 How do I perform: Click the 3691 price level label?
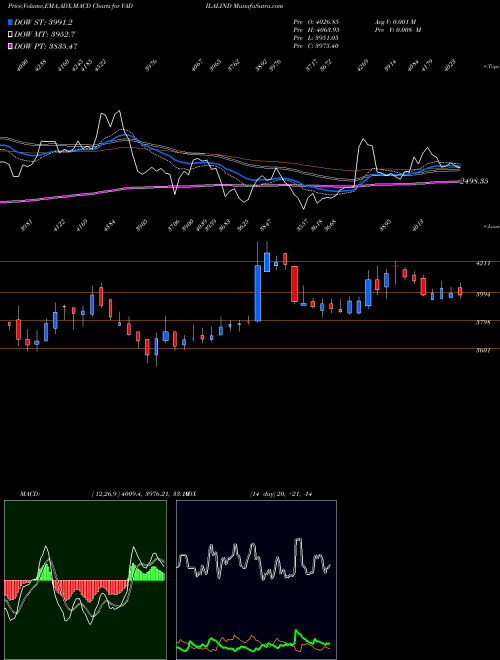(482, 350)
